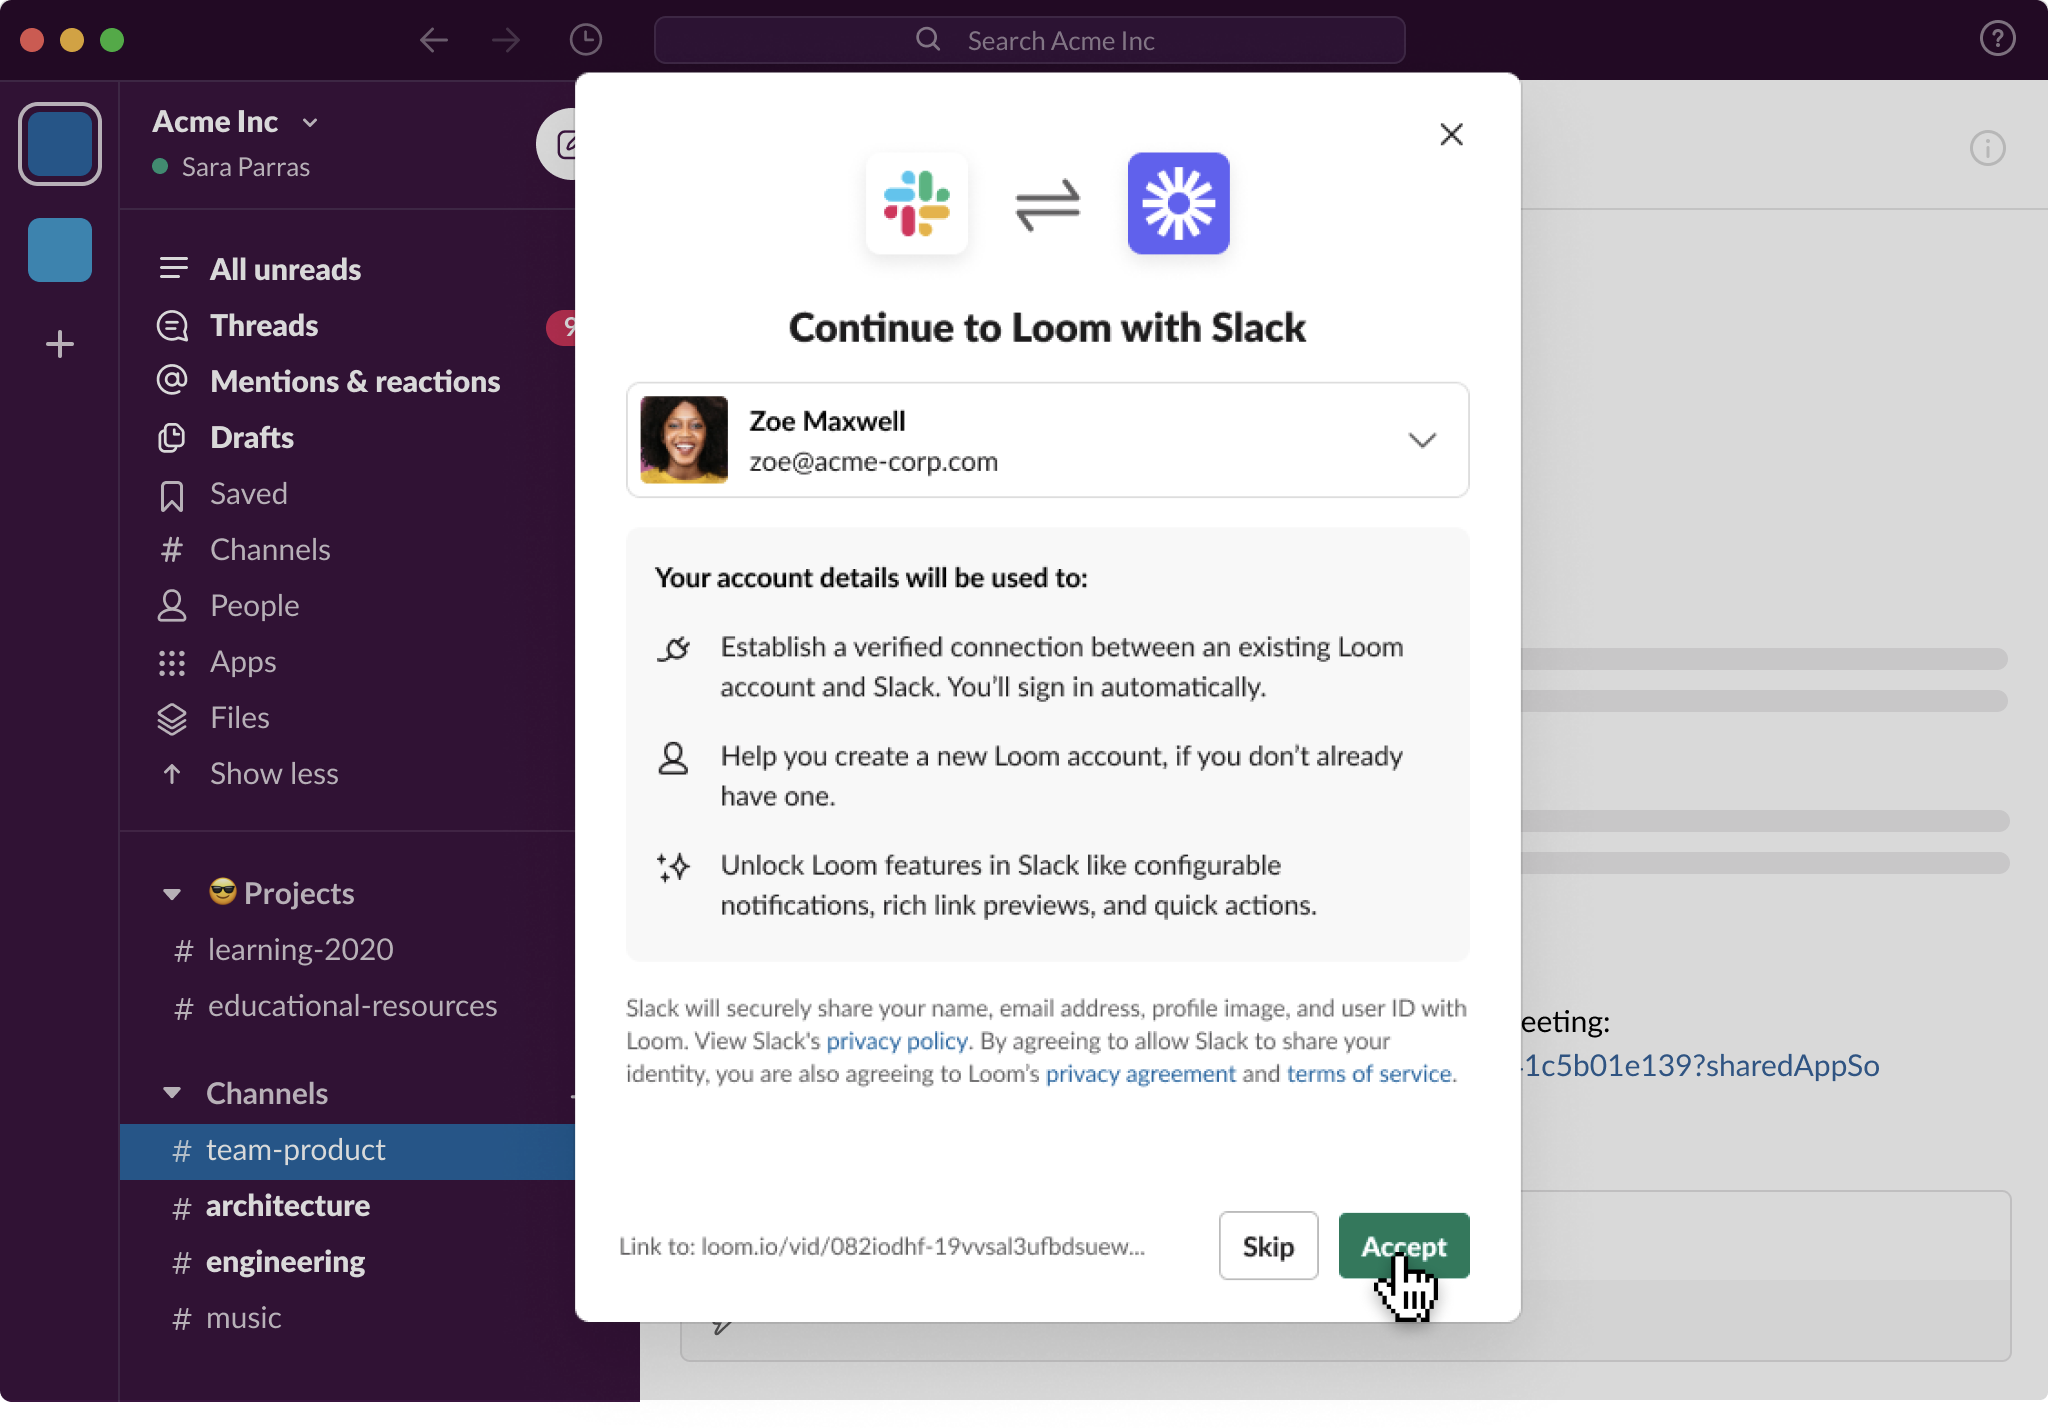
Task: Click the Slack app icon in dialog
Action: point(920,204)
